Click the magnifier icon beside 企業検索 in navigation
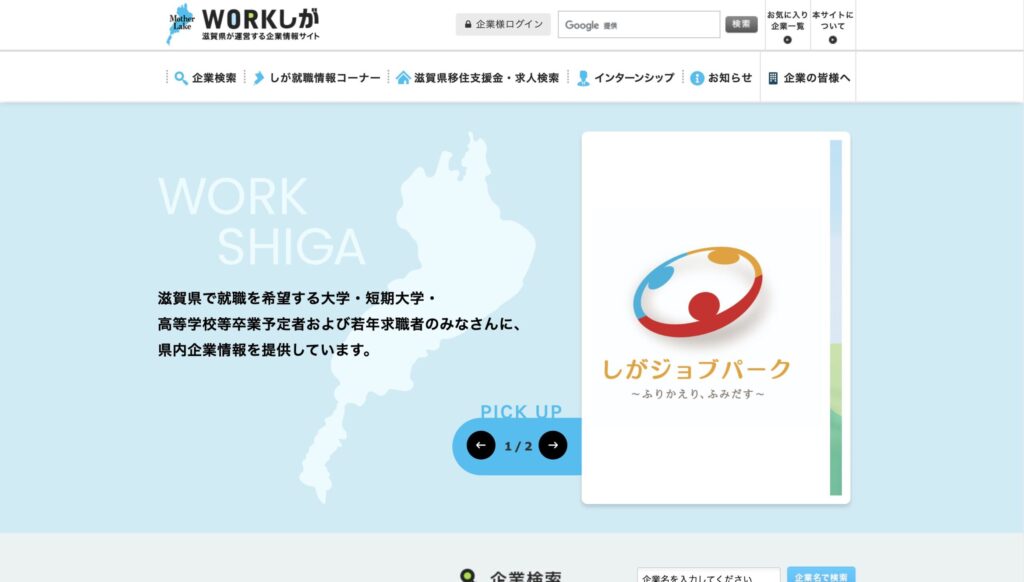 (181, 78)
